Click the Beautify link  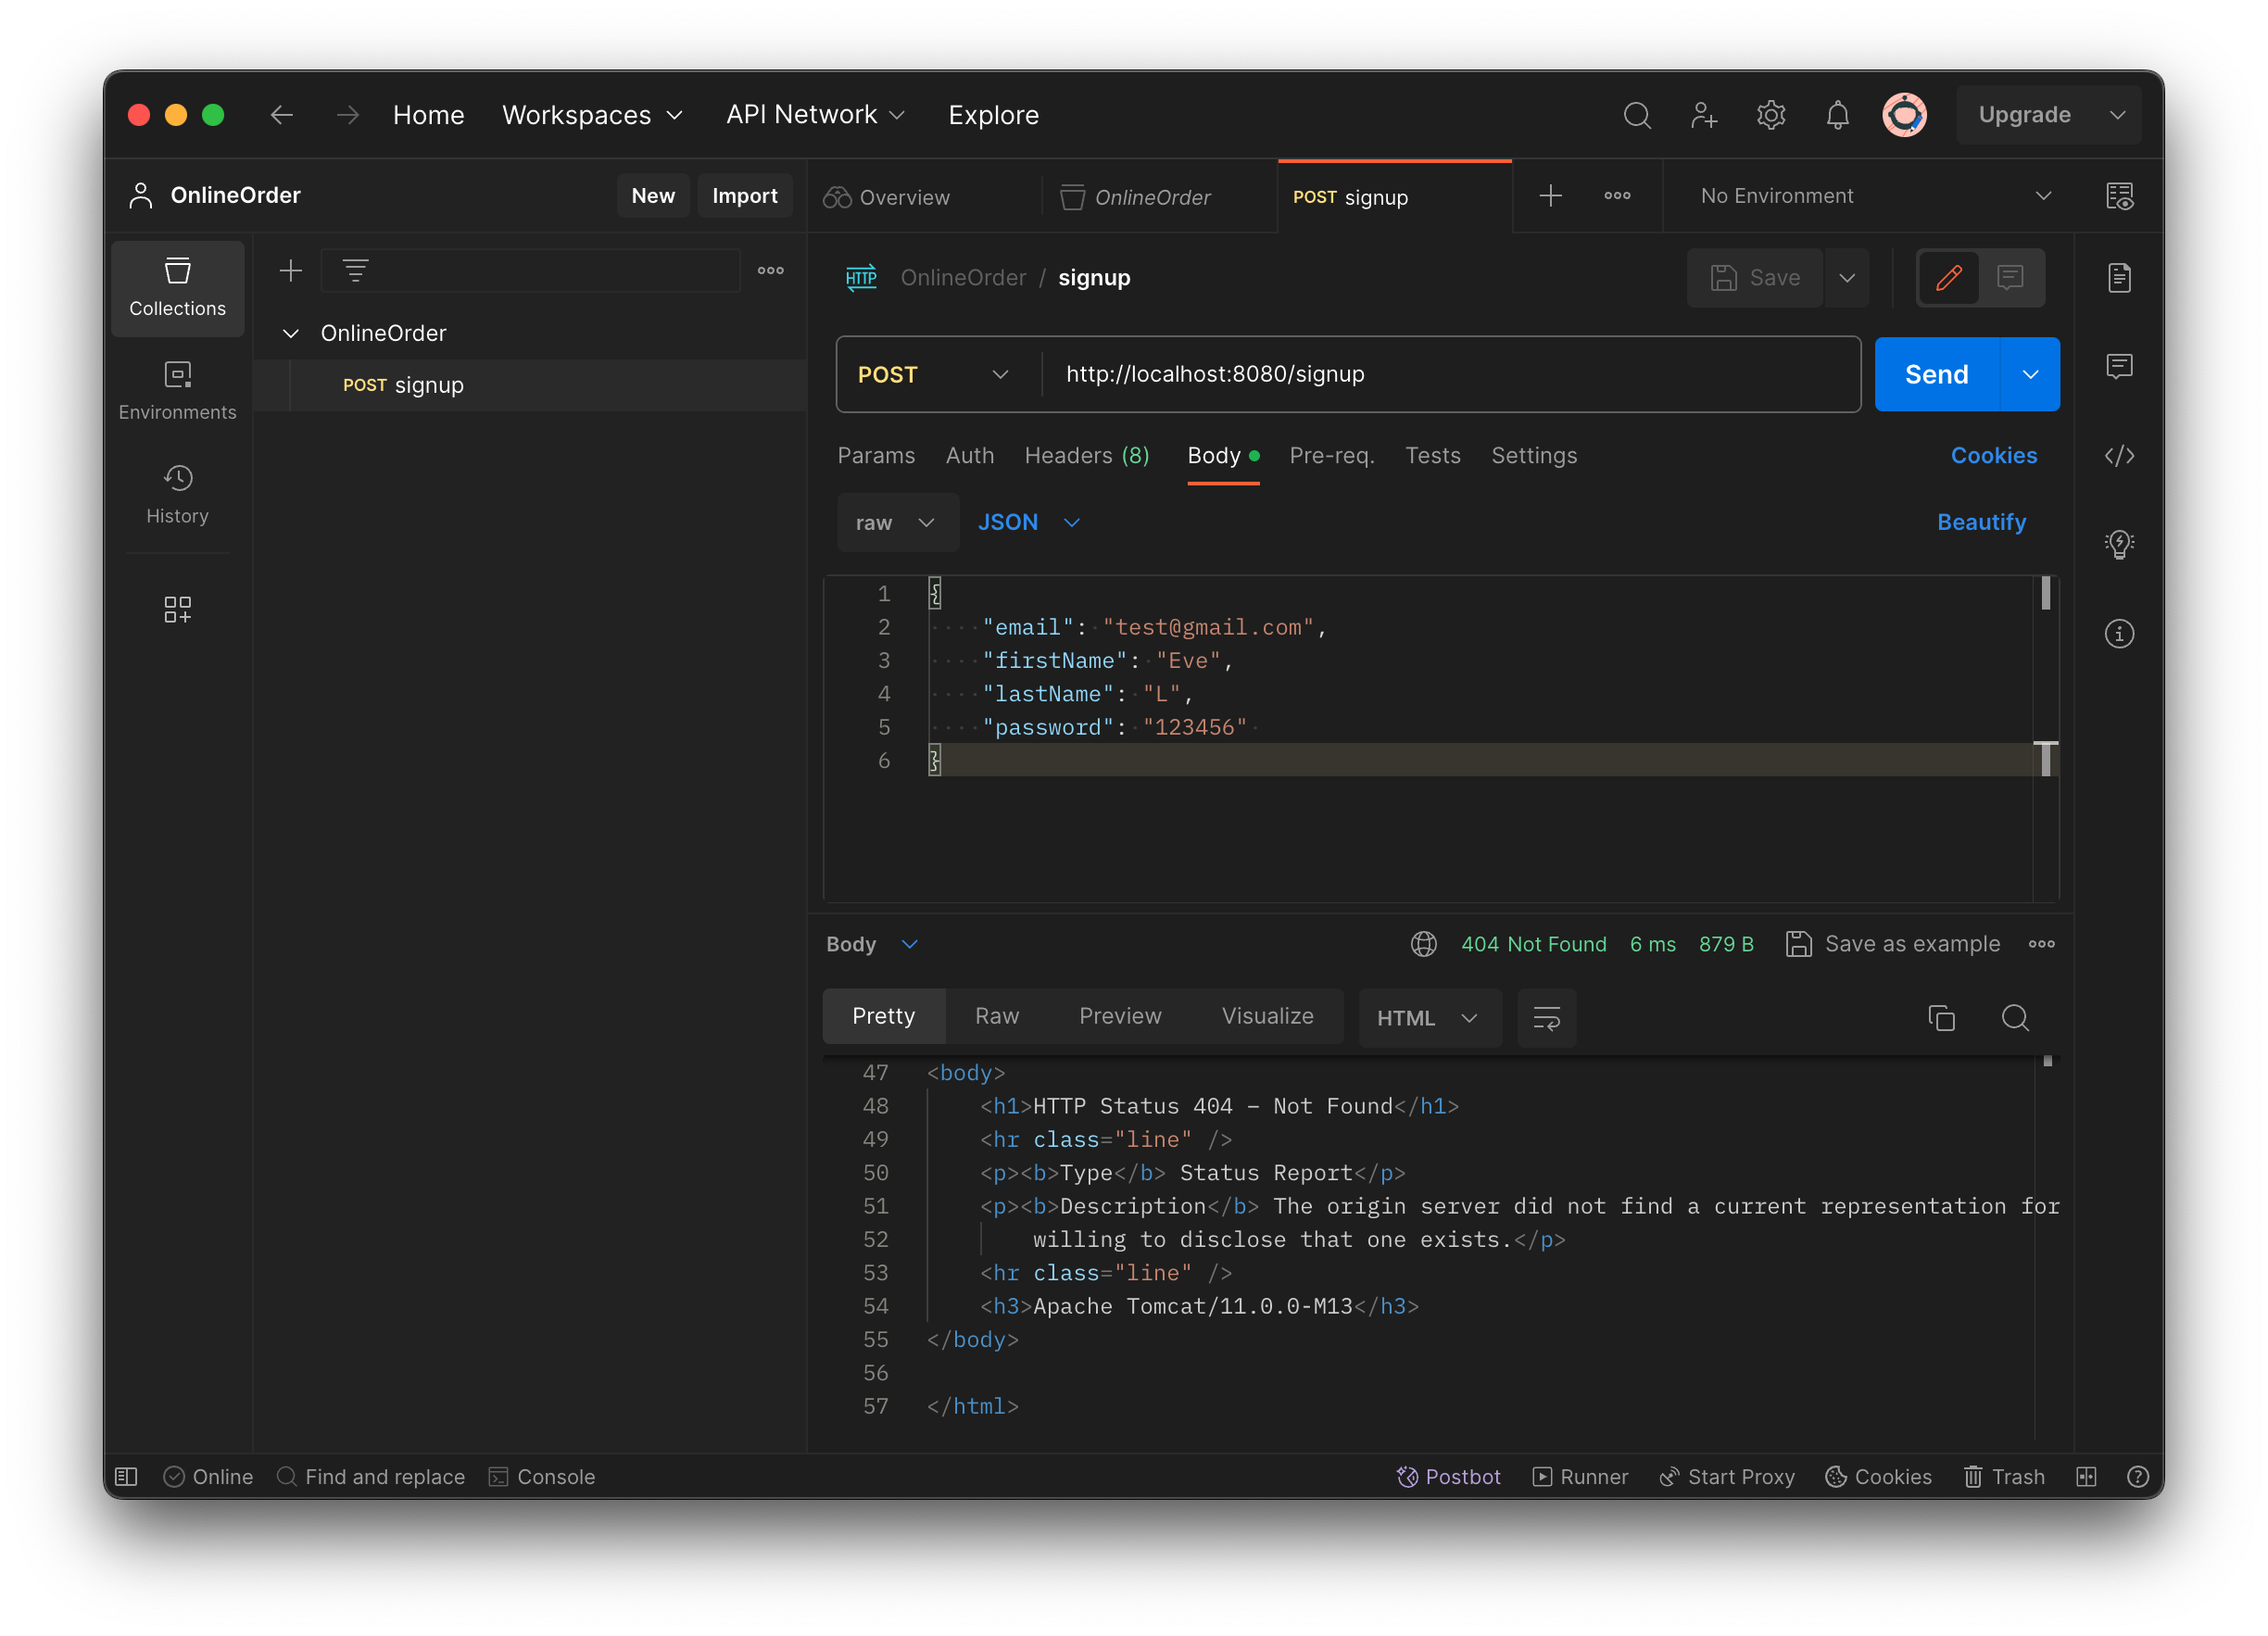pos(1980,522)
